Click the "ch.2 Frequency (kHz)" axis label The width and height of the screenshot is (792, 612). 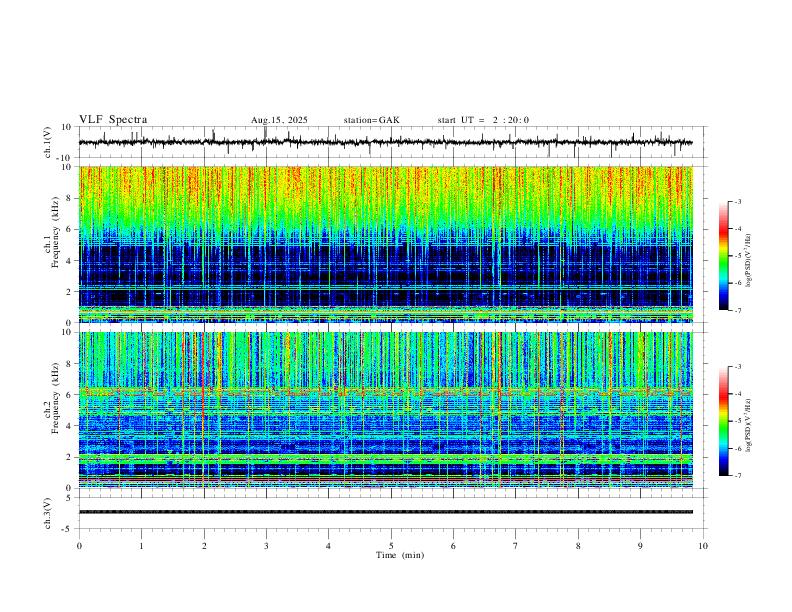tap(52, 397)
